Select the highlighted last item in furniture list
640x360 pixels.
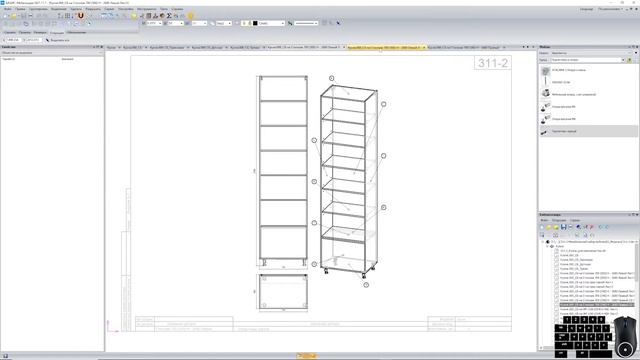pyautogui.click(x=588, y=131)
